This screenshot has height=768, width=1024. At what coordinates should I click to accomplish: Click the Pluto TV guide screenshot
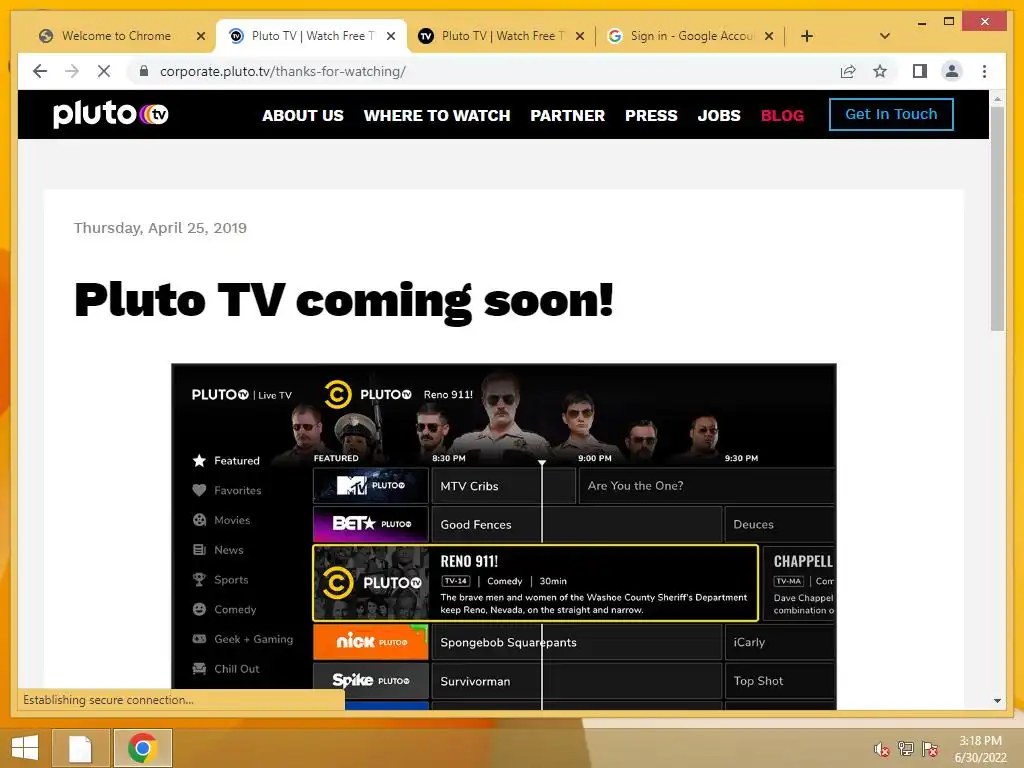504,536
